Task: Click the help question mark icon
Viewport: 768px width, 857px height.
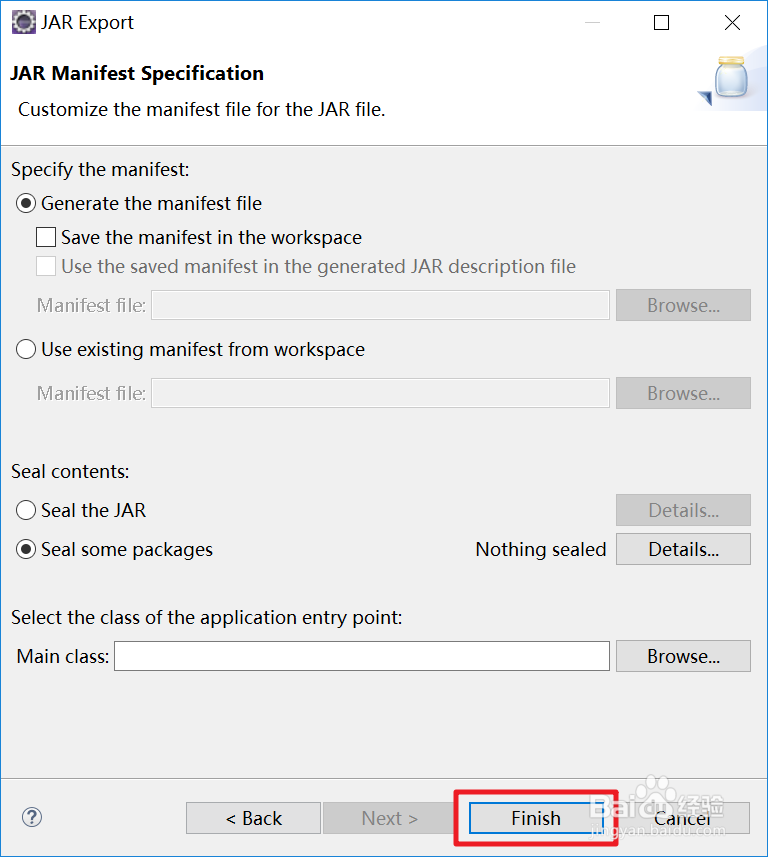Action: [x=31, y=817]
